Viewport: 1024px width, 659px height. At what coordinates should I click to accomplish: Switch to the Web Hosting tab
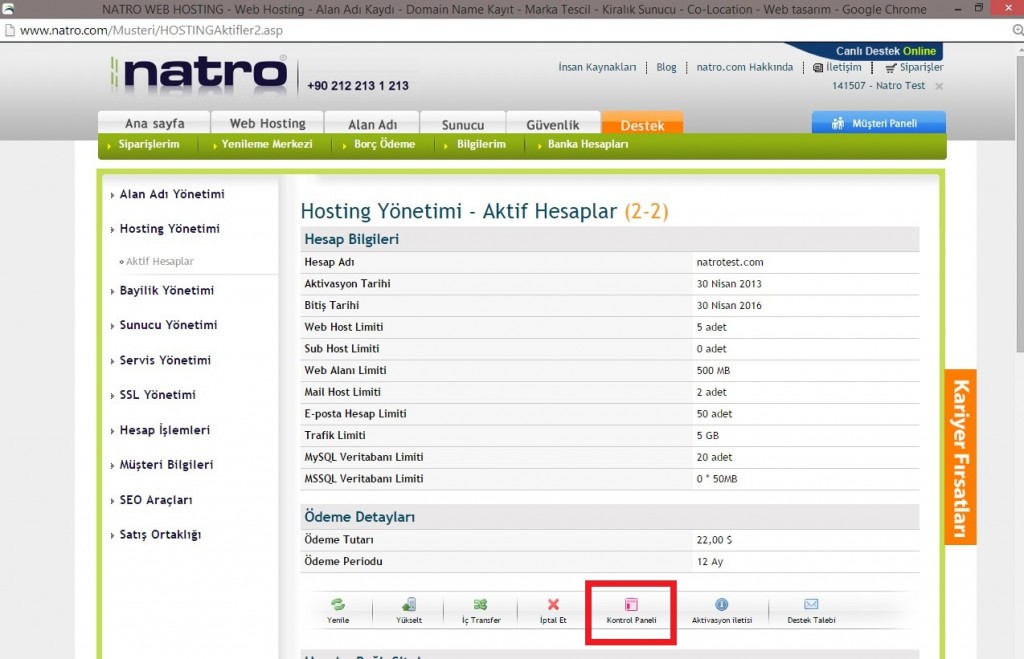pyautogui.click(x=267, y=123)
